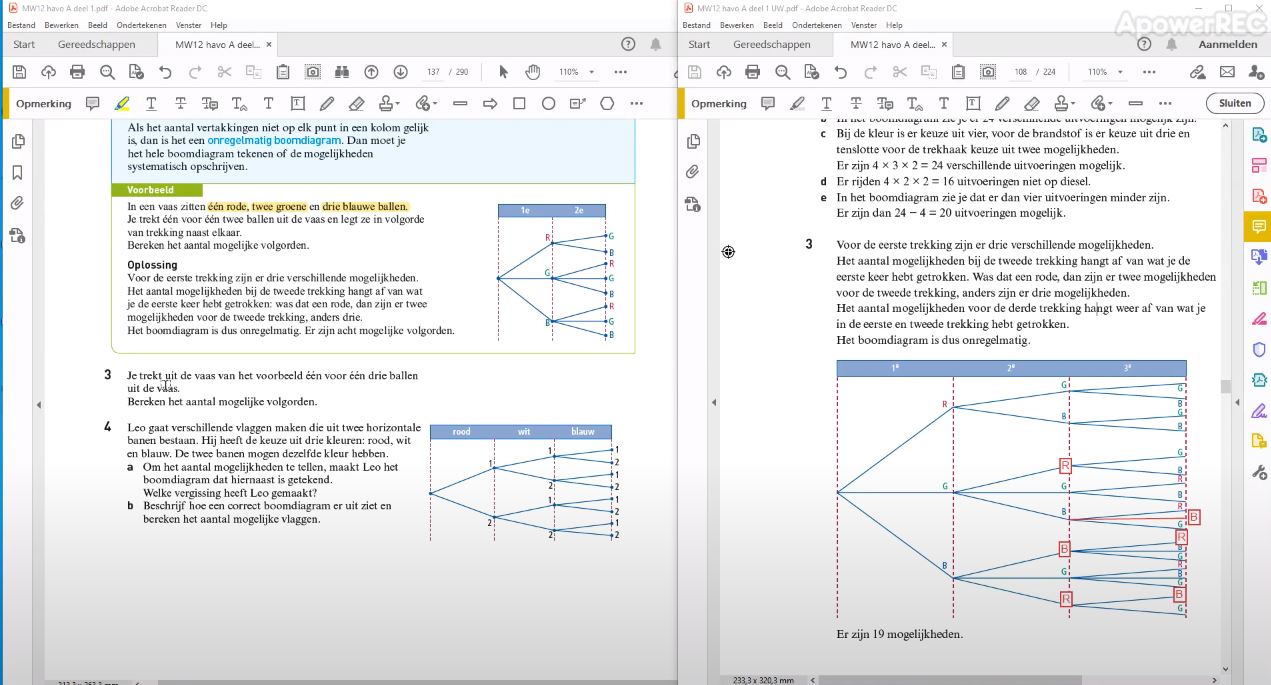
Task: Go to previous page in left window
Action: (x=371, y=72)
